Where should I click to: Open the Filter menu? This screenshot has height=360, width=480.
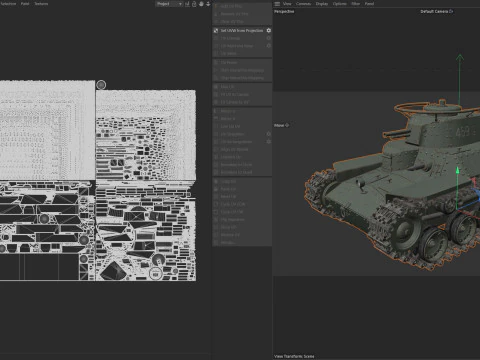pos(356,4)
